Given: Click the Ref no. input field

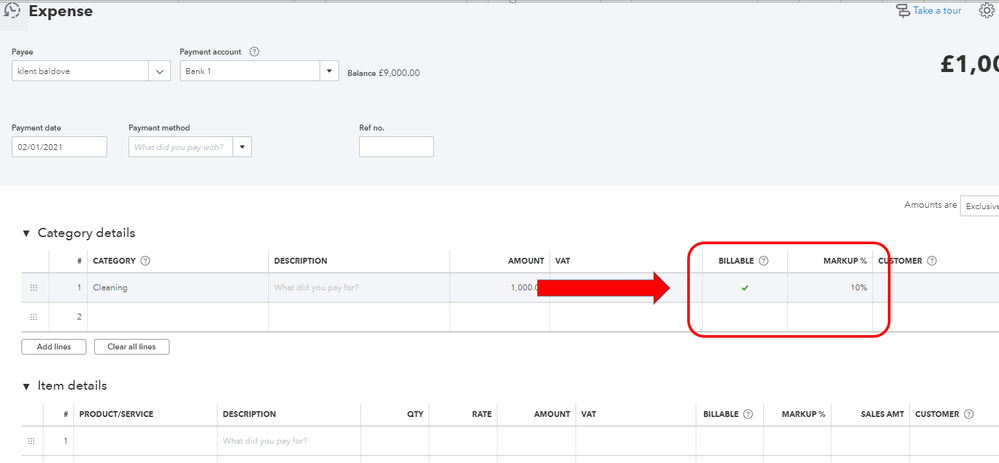Looking at the screenshot, I should (x=396, y=147).
